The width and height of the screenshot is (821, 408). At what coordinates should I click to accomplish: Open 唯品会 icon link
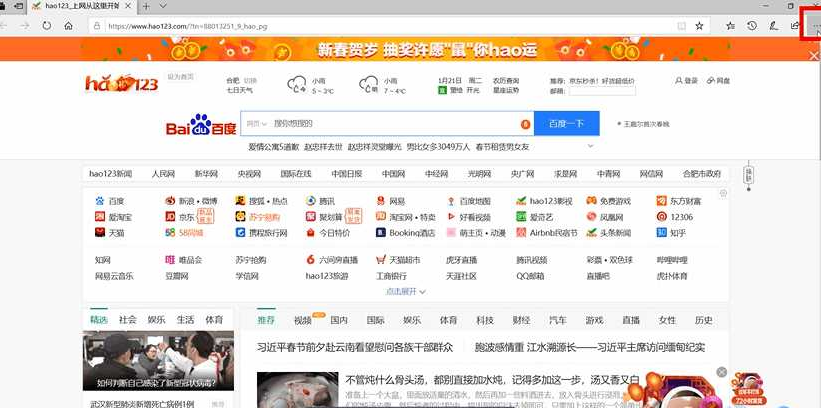click(170, 260)
